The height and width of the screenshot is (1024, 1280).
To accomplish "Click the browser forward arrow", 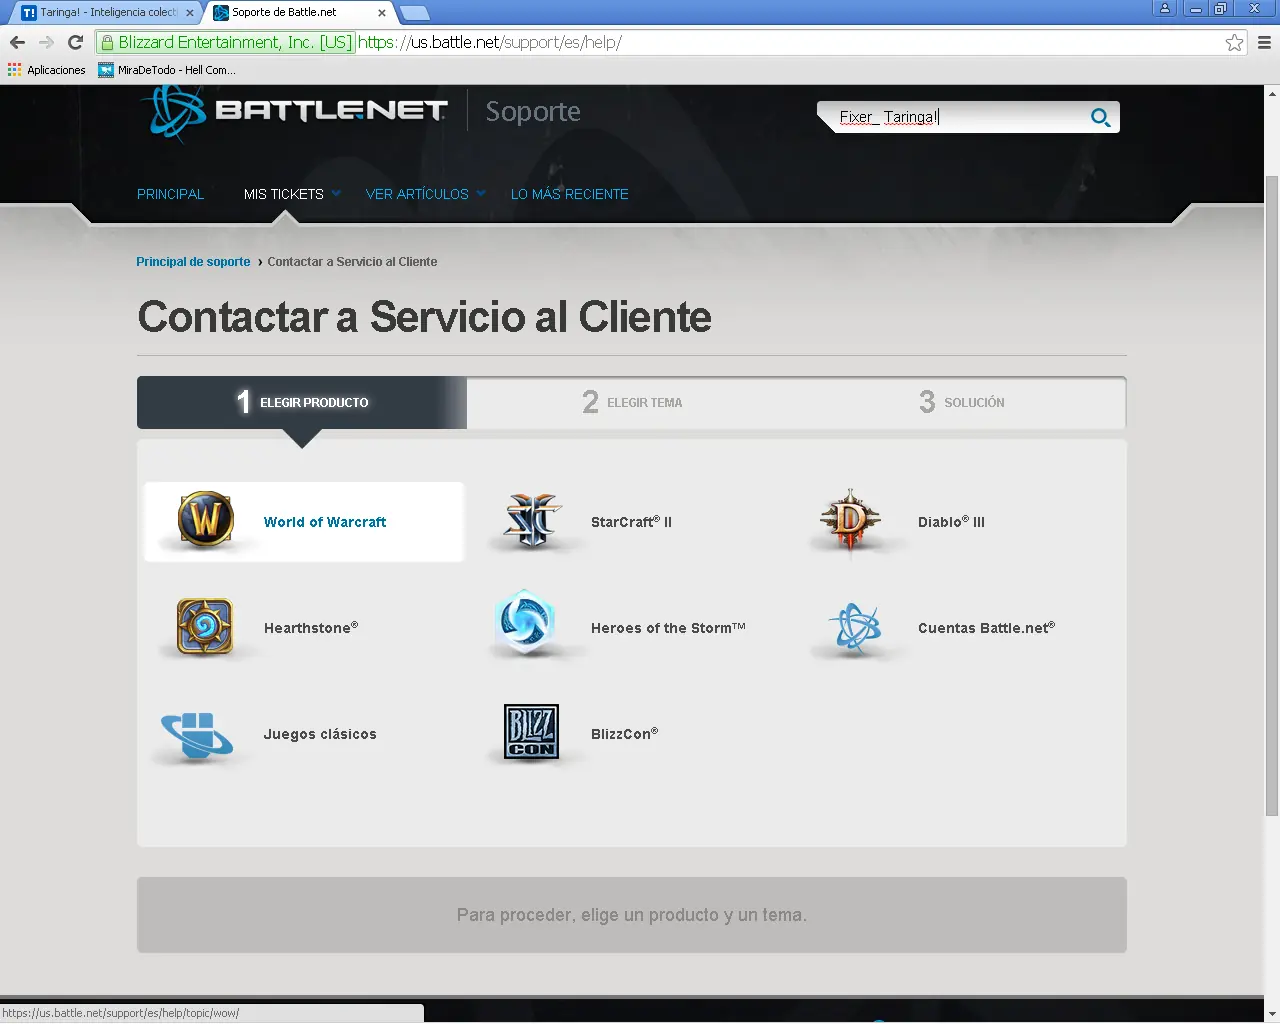I will point(46,42).
